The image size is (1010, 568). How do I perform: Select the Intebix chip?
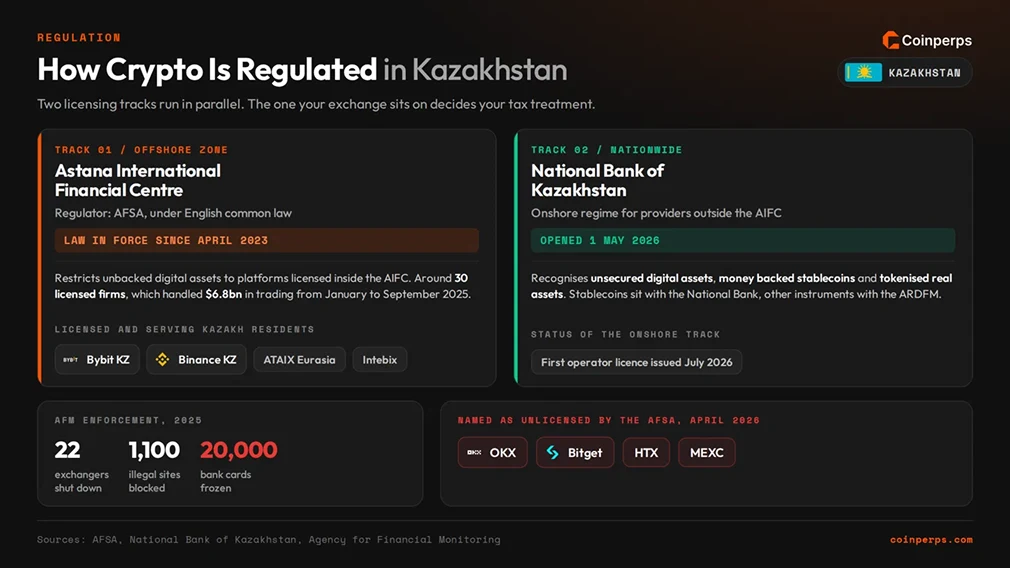point(379,360)
